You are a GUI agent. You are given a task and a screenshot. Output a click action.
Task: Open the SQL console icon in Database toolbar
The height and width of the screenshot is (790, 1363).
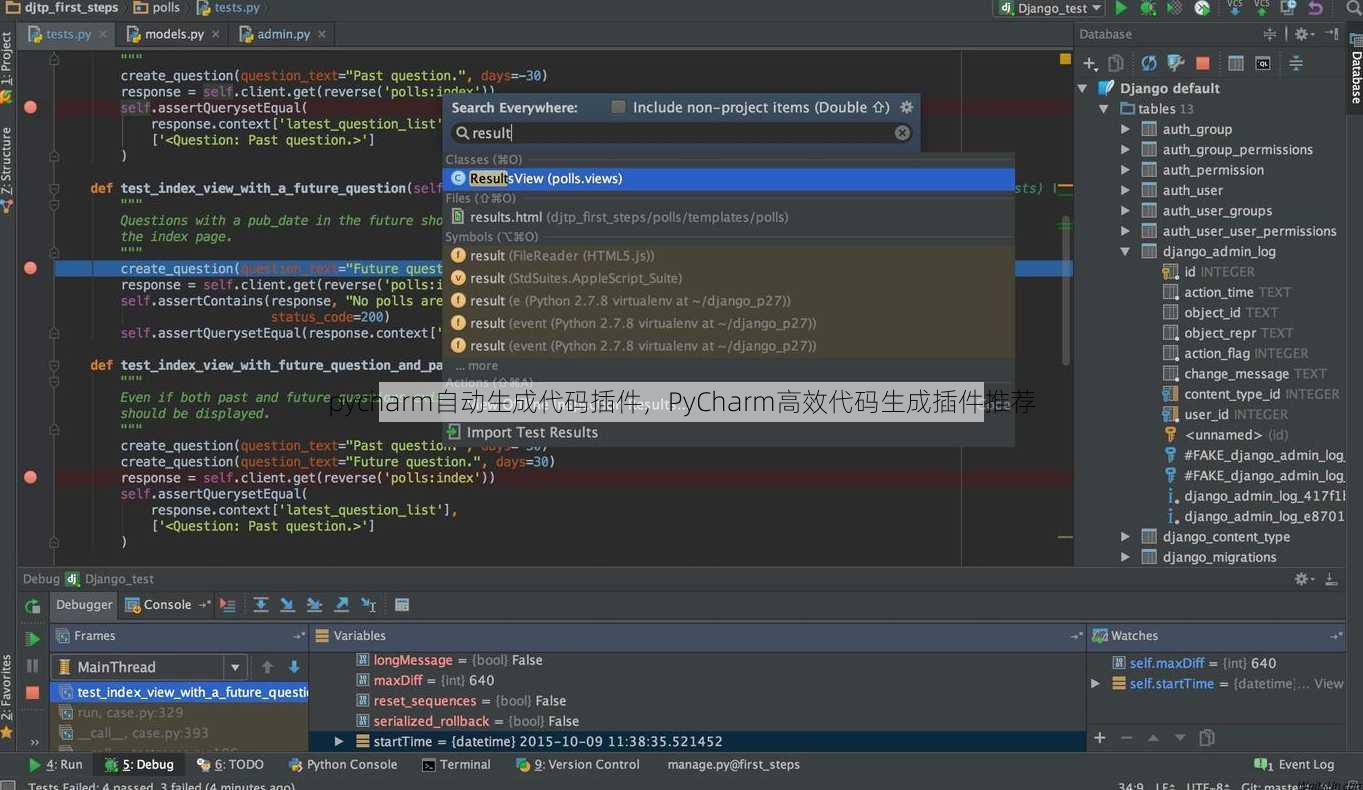[1263, 63]
